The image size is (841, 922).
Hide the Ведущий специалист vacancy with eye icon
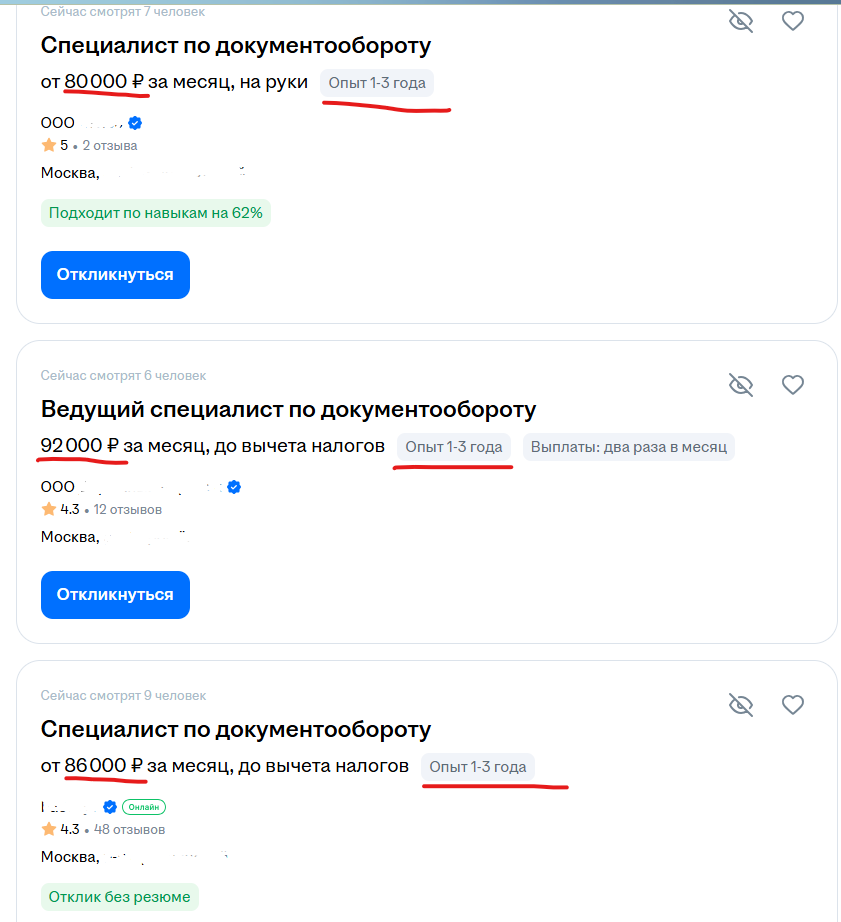741,385
